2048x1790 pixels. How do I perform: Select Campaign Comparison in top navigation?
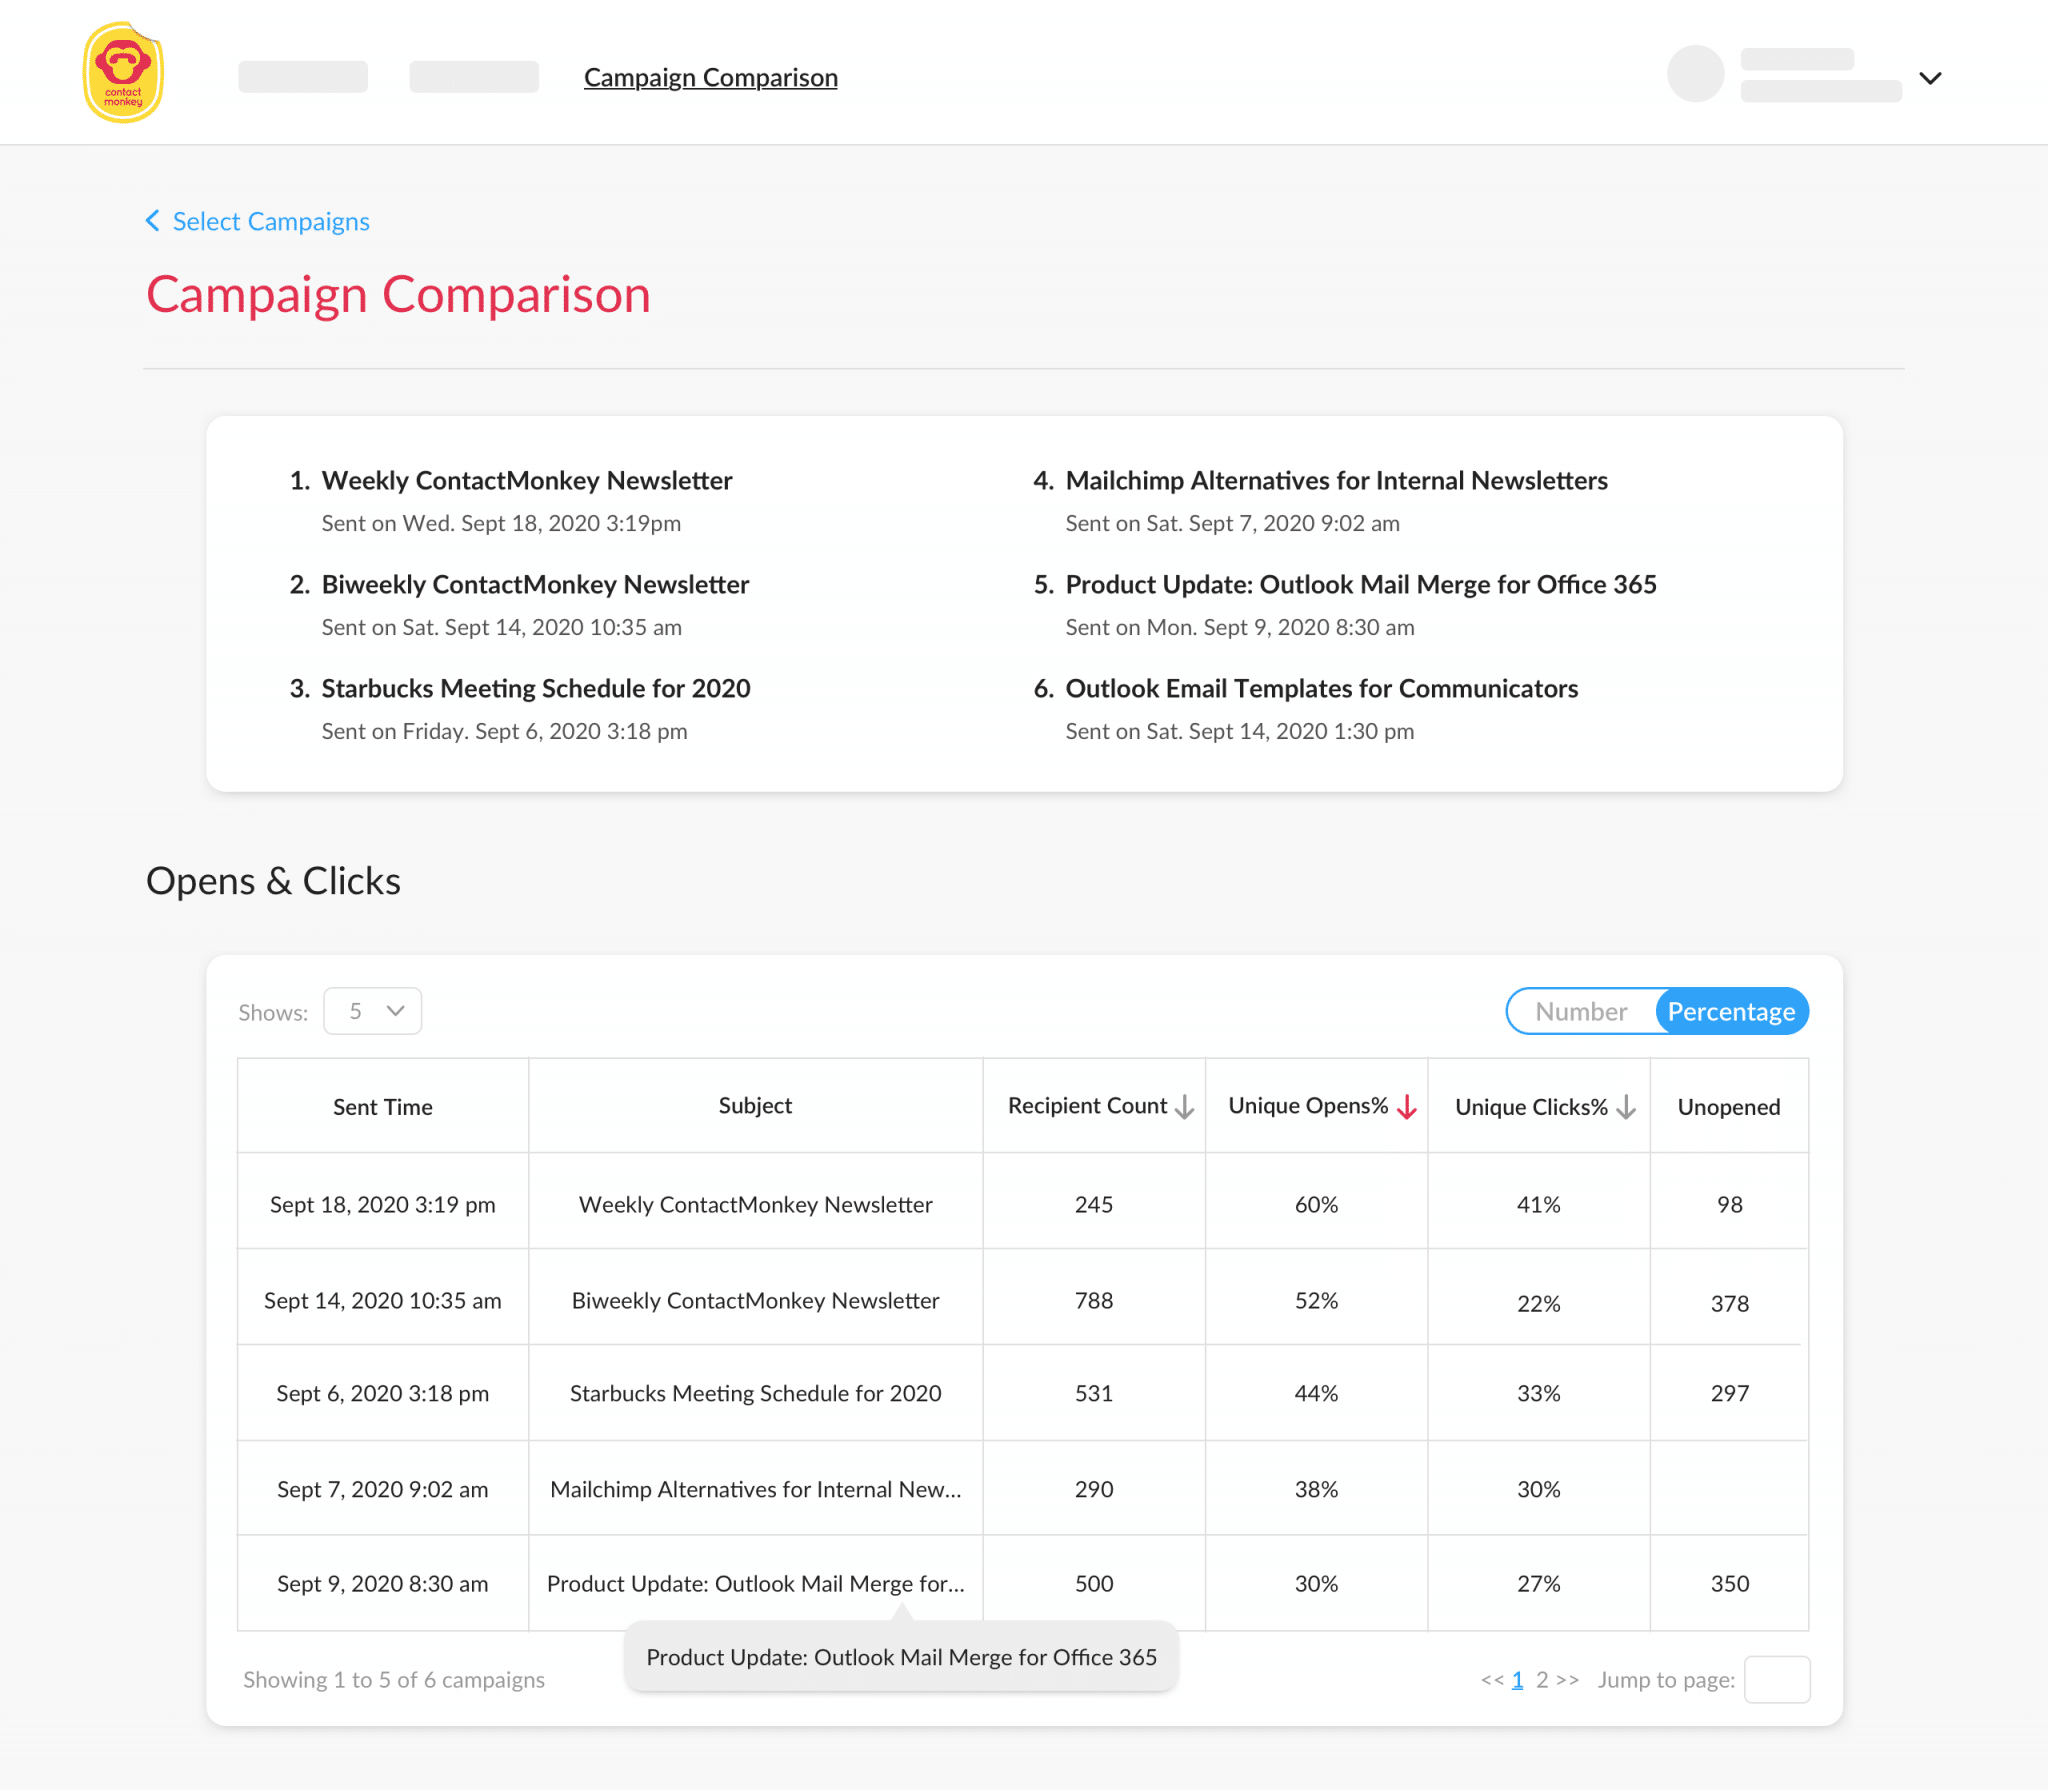click(710, 77)
